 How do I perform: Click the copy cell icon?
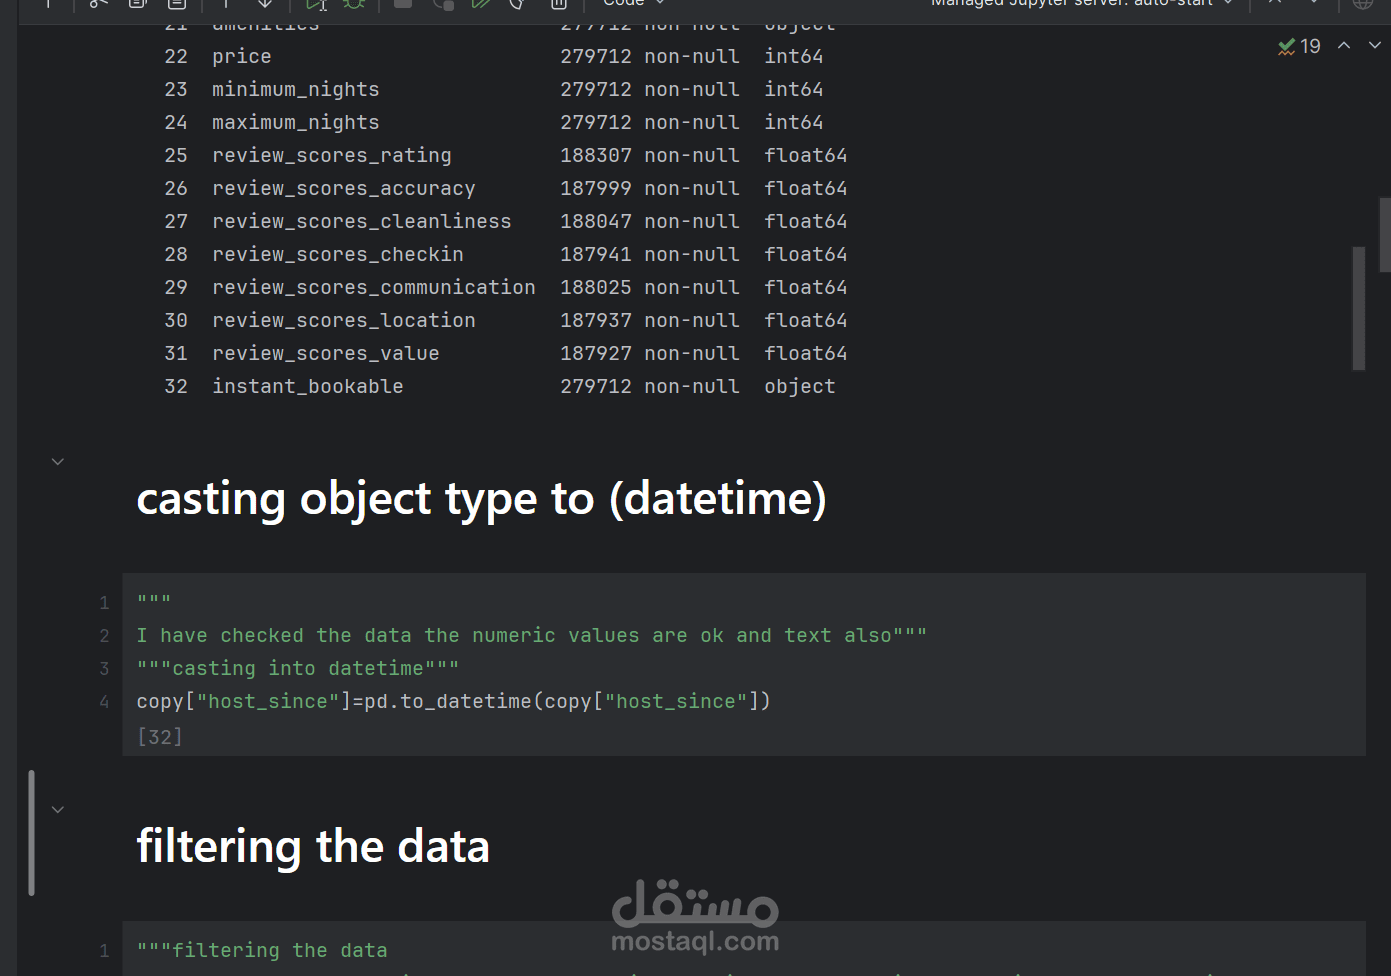[x=138, y=4]
